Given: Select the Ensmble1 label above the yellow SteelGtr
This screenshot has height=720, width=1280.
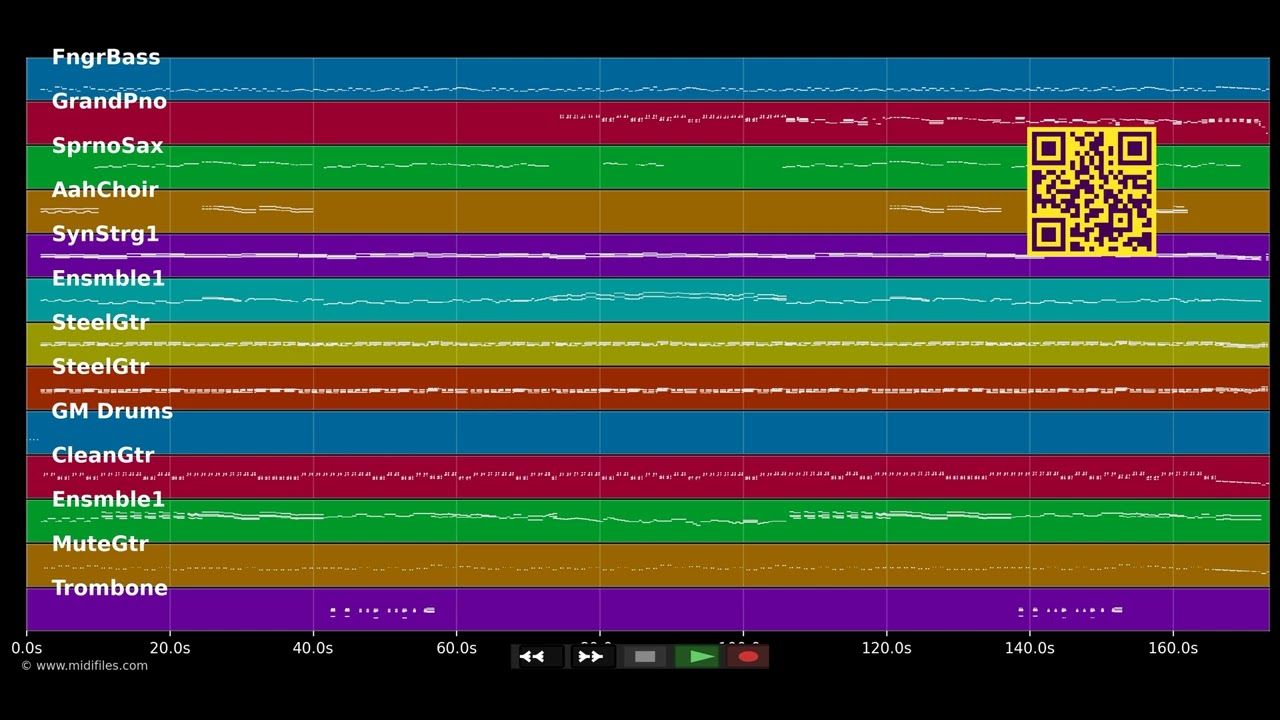Looking at the screenshot, I should pos(108,278).
